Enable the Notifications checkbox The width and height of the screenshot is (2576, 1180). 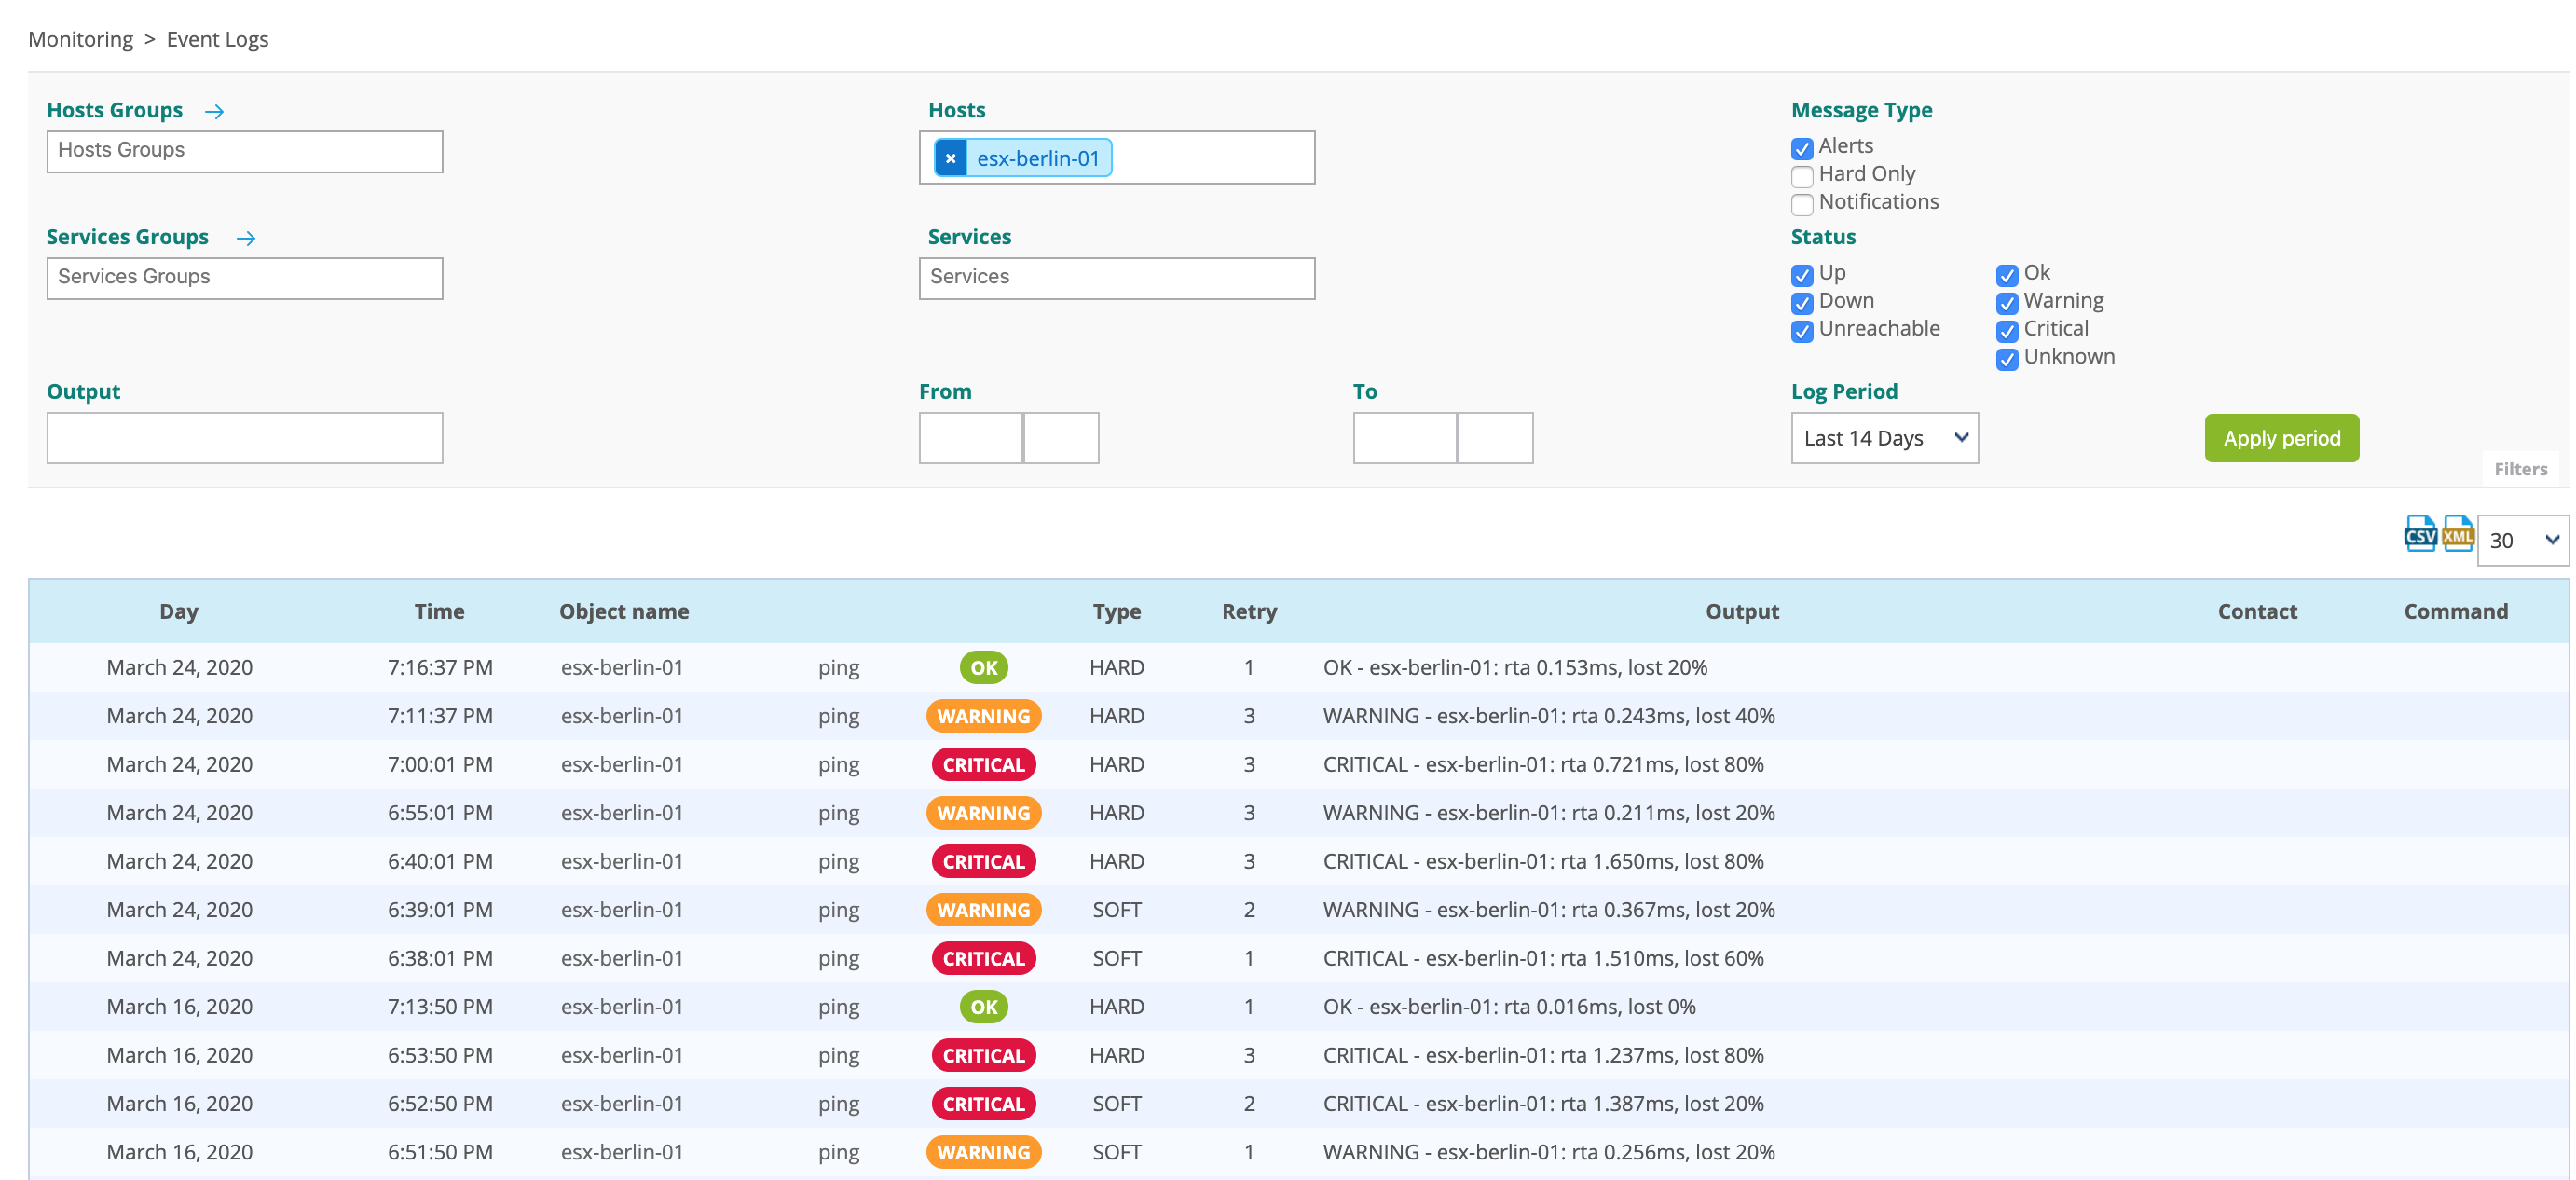1802,204
